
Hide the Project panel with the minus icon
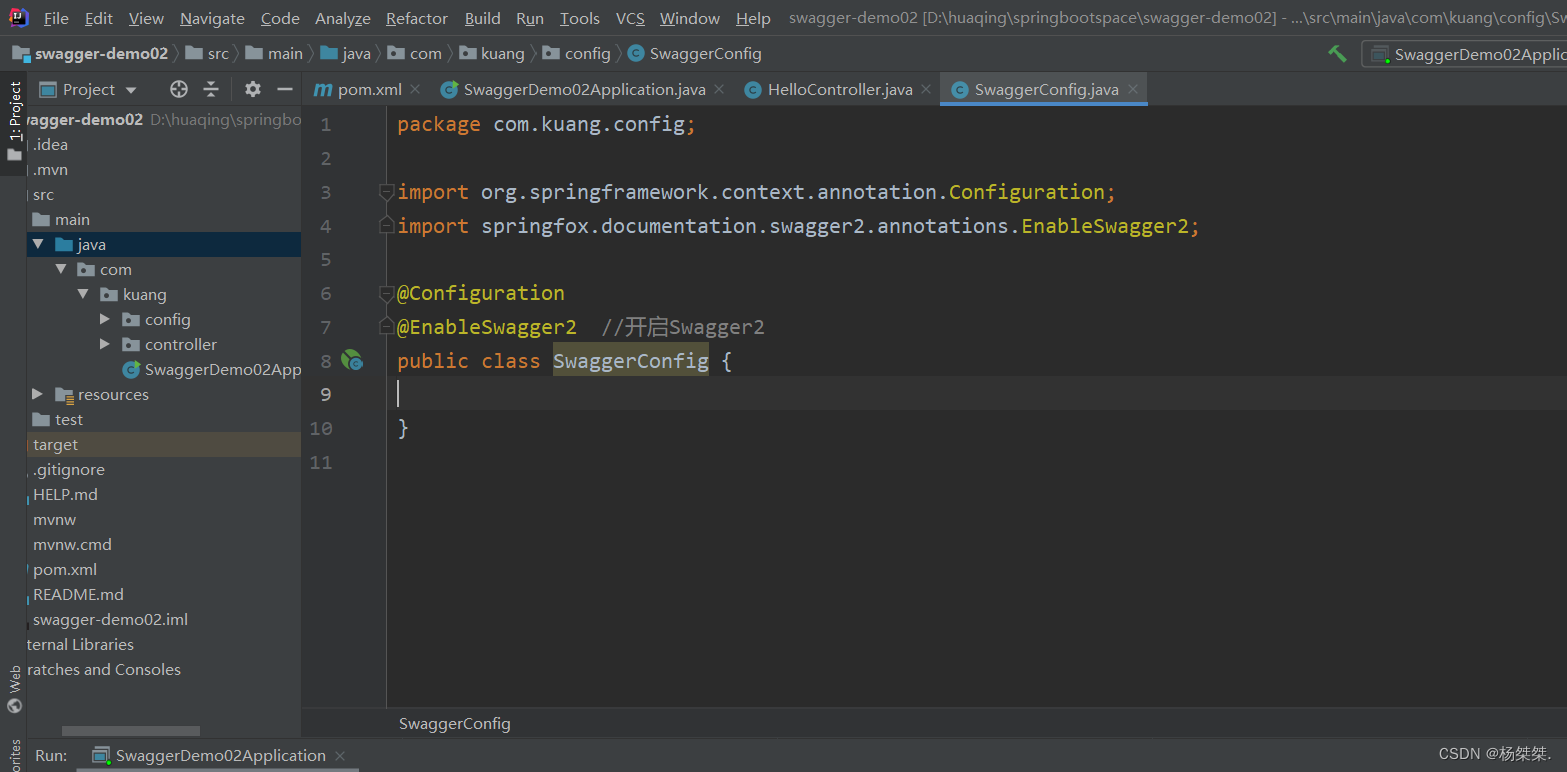tap(285, 89)
